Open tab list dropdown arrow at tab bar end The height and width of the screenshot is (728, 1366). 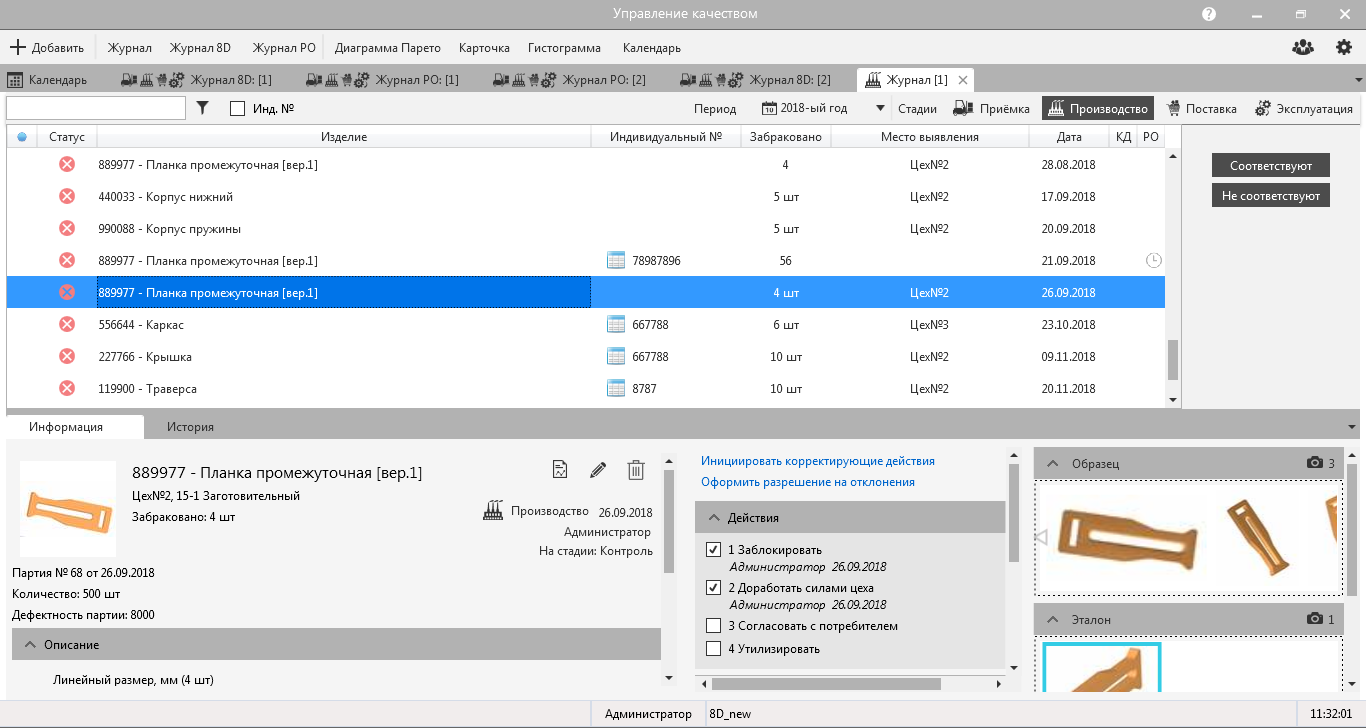tap(1358, 81)
